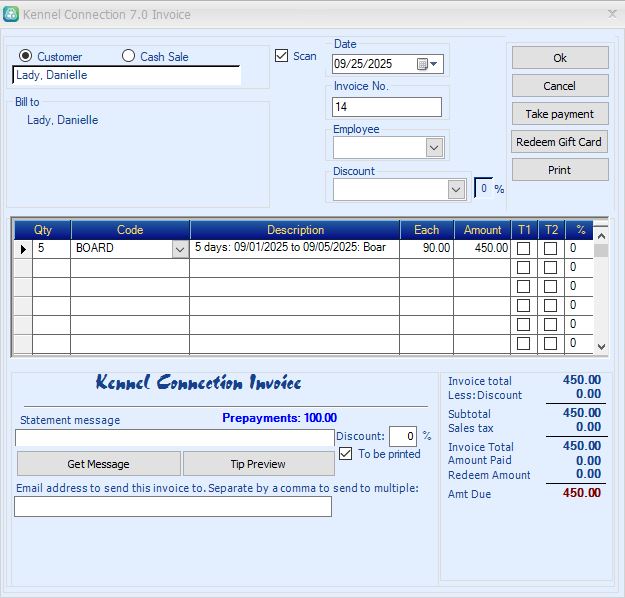This screenshot has height=598, width=625.
Task: Click the scroll down arrow of the item grid
Action: (x=601, y=346)
